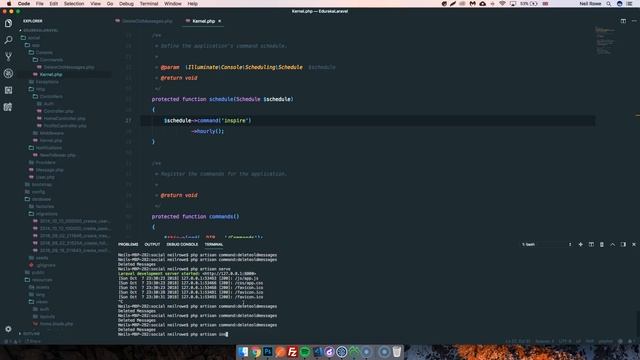Open Spotify from the Dock
The image size is (640, 360).
click(x=305, y=352)
